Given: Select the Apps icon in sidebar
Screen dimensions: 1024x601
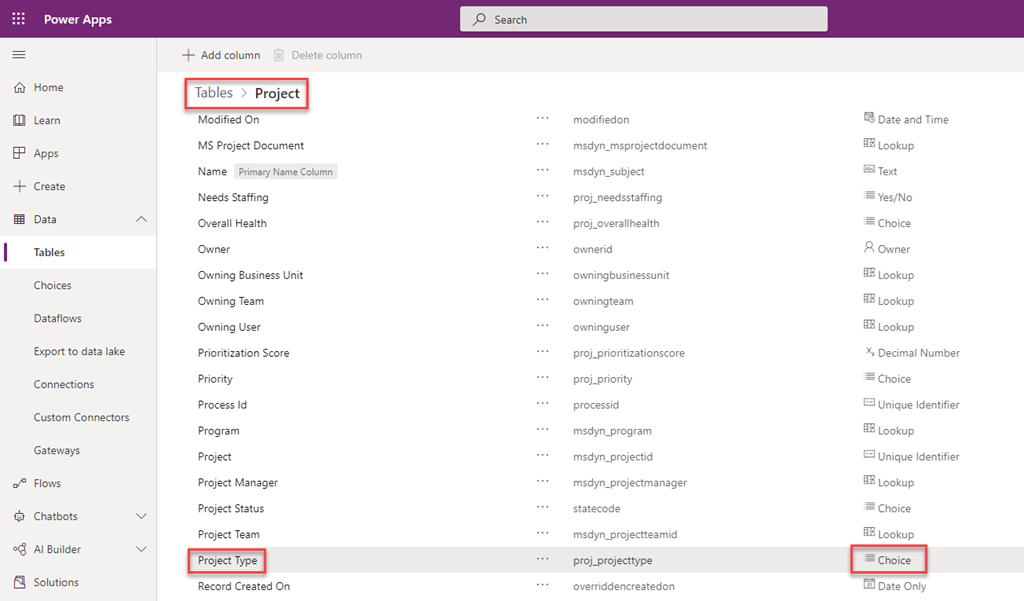Looking at the screenshot, I should click(x=19, y=154).
